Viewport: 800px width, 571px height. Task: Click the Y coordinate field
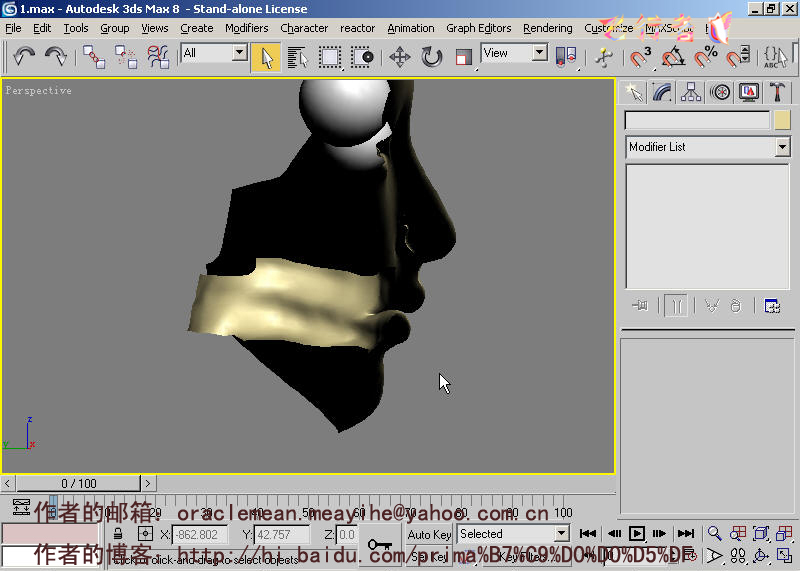281,535
